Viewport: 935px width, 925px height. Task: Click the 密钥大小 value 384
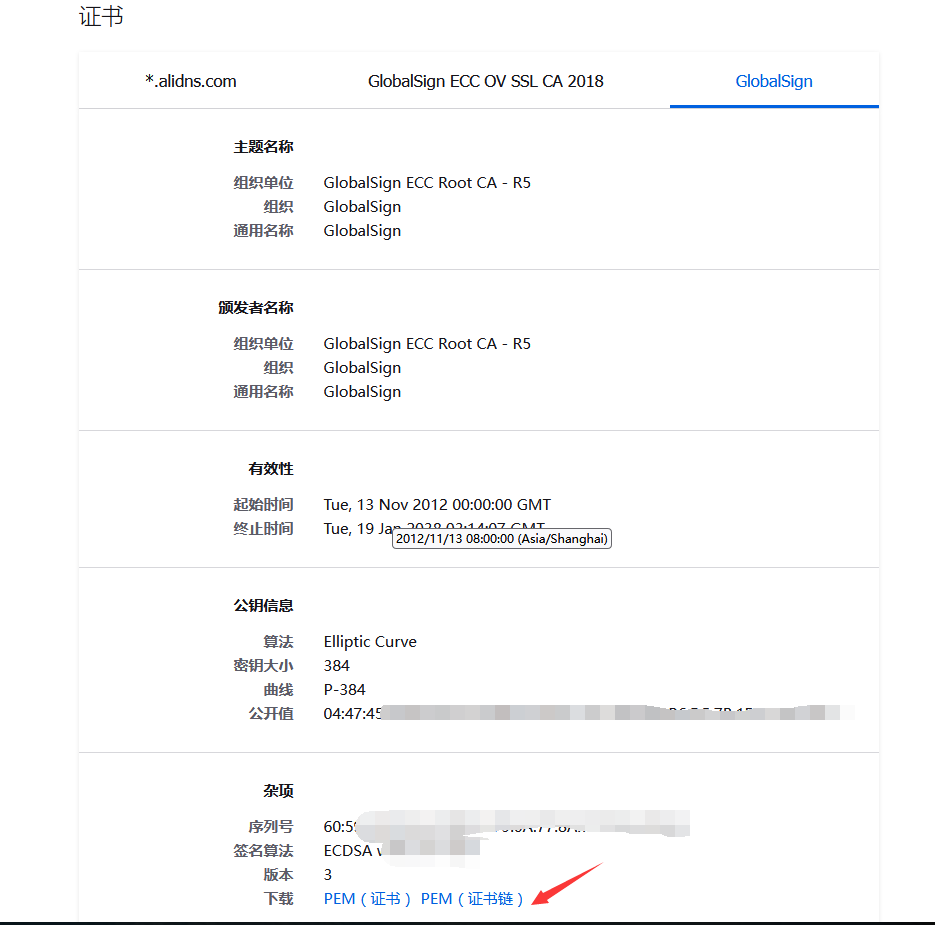point(336,666)
